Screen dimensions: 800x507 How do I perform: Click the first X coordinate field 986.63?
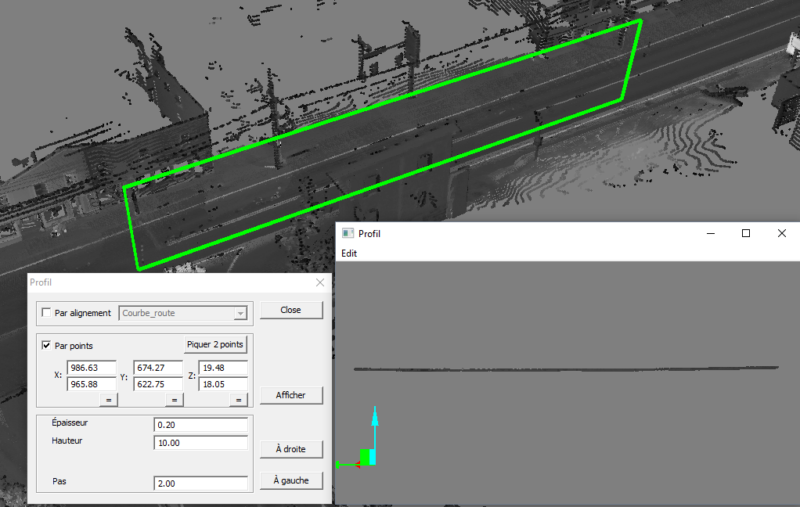tap(91, 368)
